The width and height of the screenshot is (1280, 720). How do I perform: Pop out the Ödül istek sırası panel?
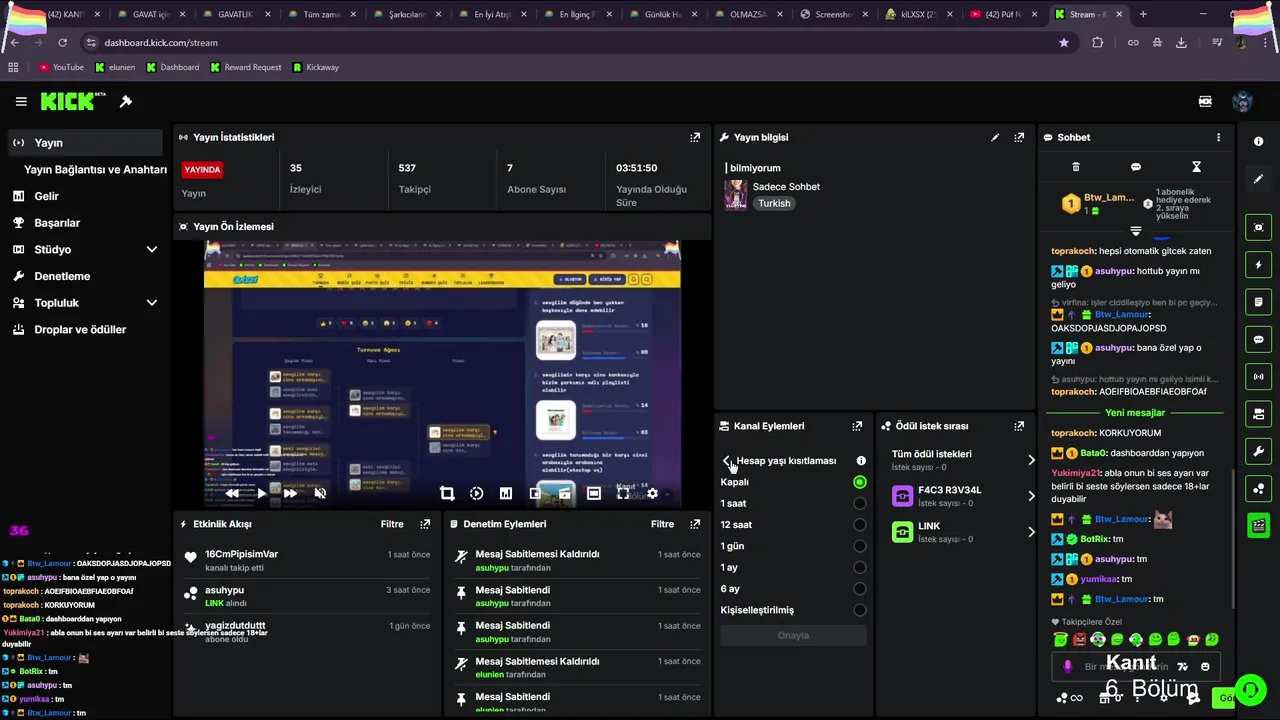[1019, 426]
